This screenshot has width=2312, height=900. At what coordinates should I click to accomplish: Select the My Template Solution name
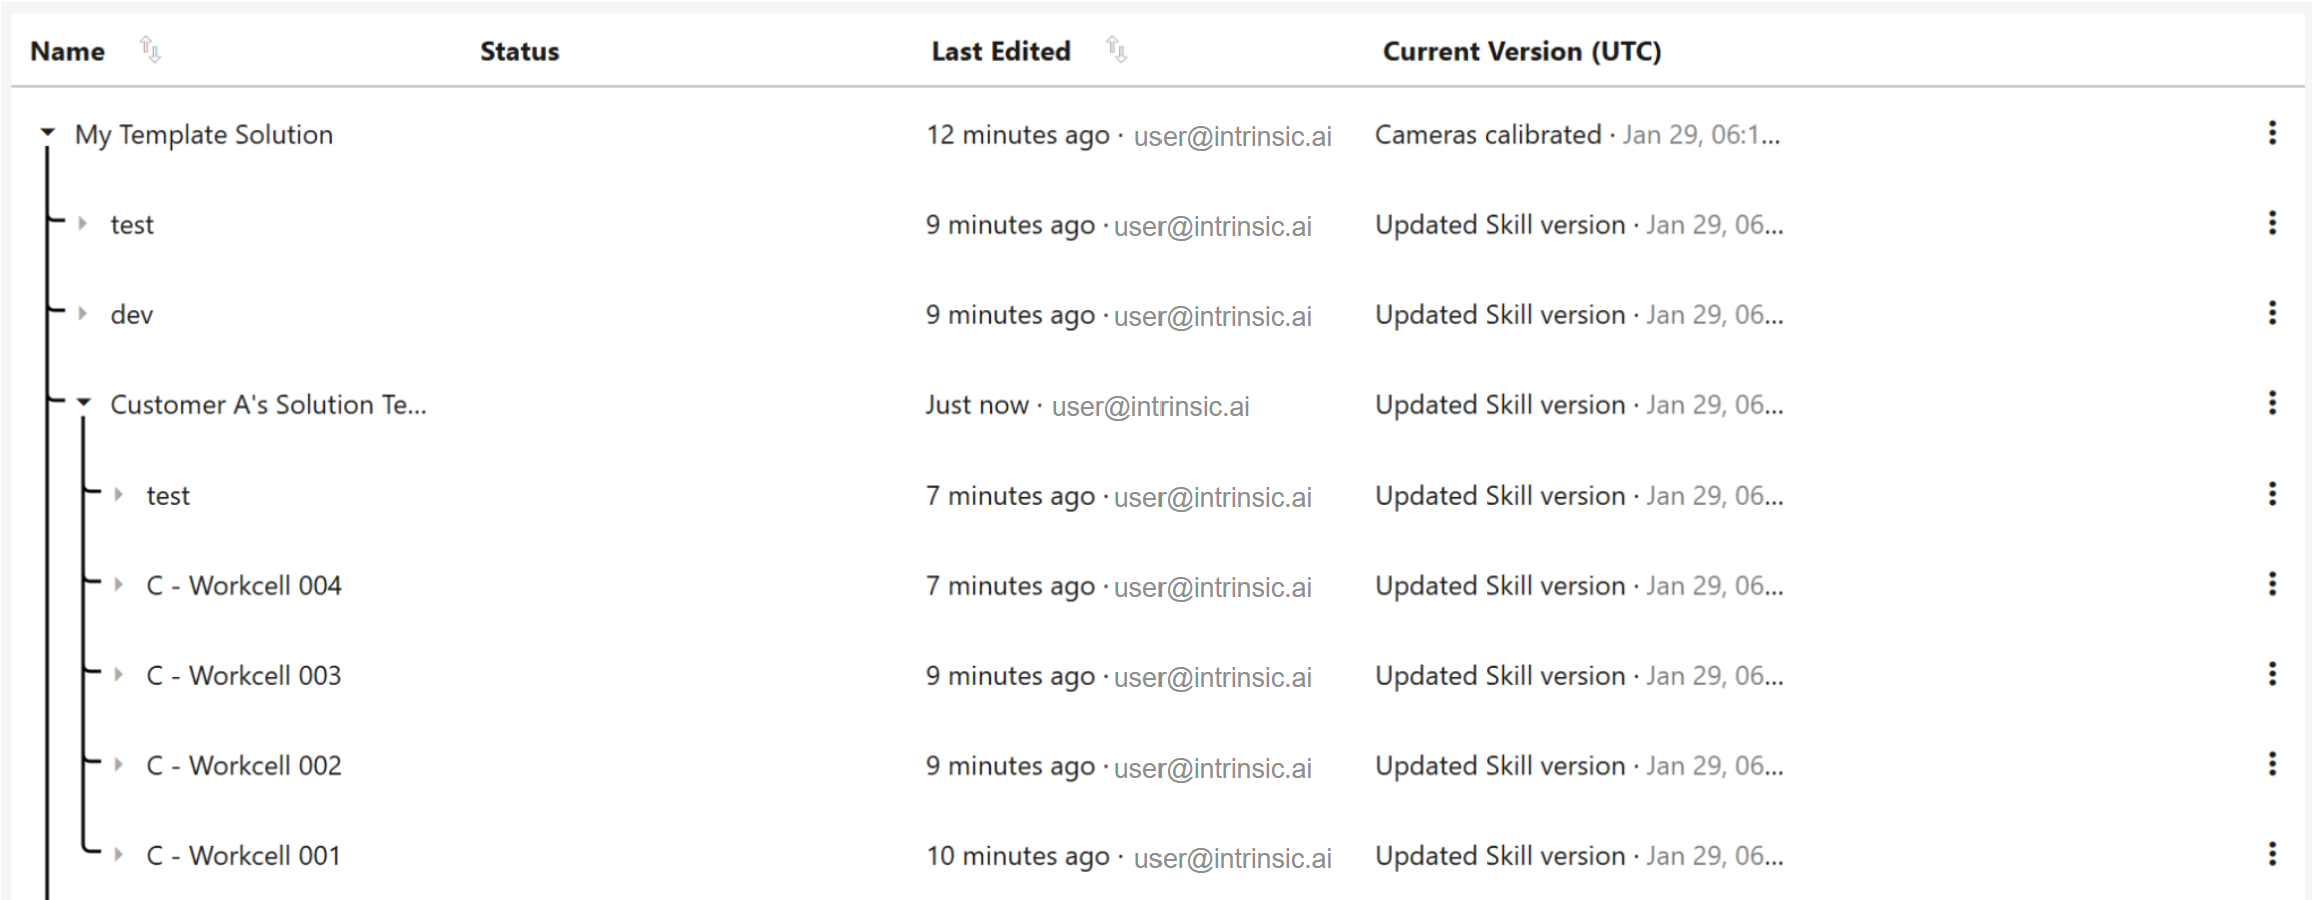204,135
